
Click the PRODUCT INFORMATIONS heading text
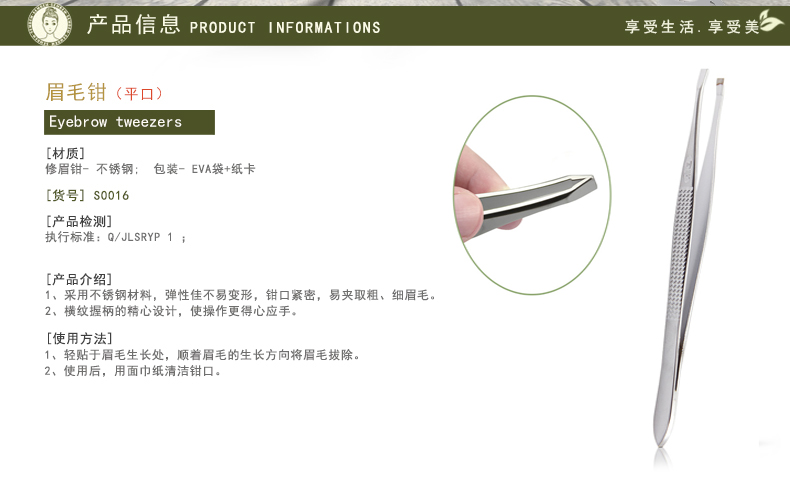point(285,27)
